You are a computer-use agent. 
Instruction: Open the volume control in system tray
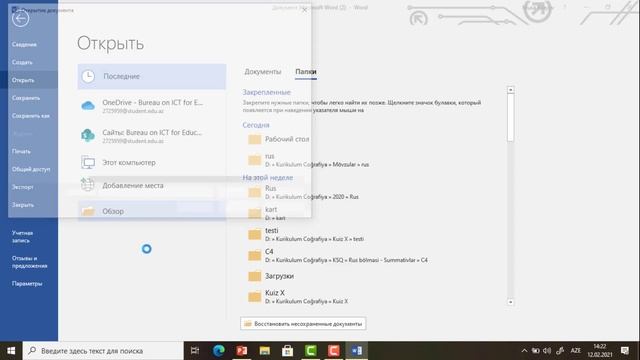[x=547, y=351]
